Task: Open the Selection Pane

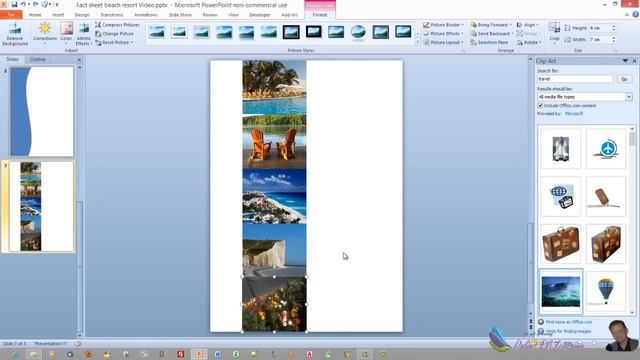Action: 489,42
